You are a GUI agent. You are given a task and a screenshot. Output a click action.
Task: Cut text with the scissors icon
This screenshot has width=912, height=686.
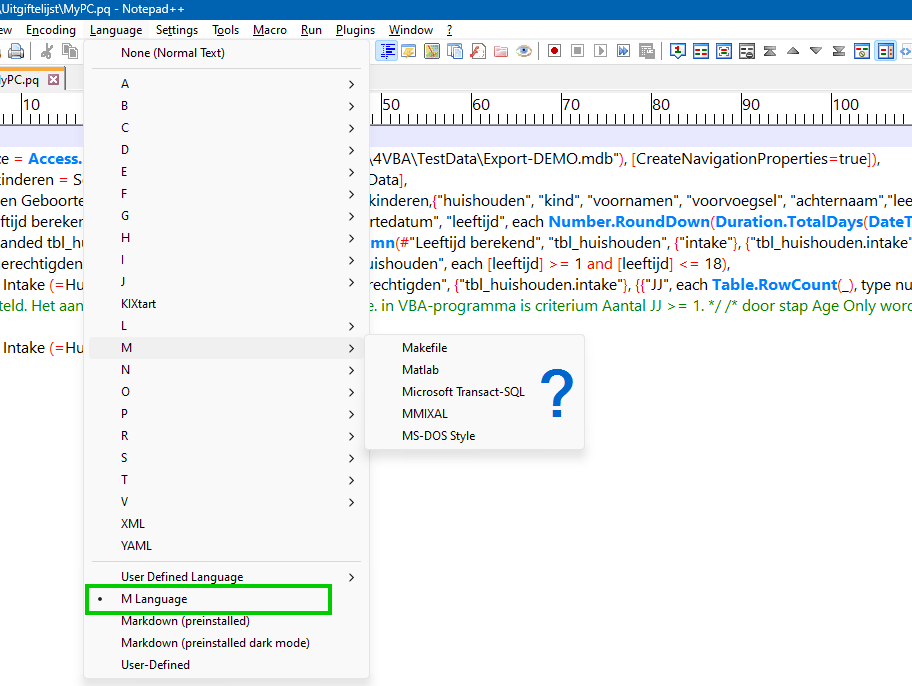click(x=46, y=51)
